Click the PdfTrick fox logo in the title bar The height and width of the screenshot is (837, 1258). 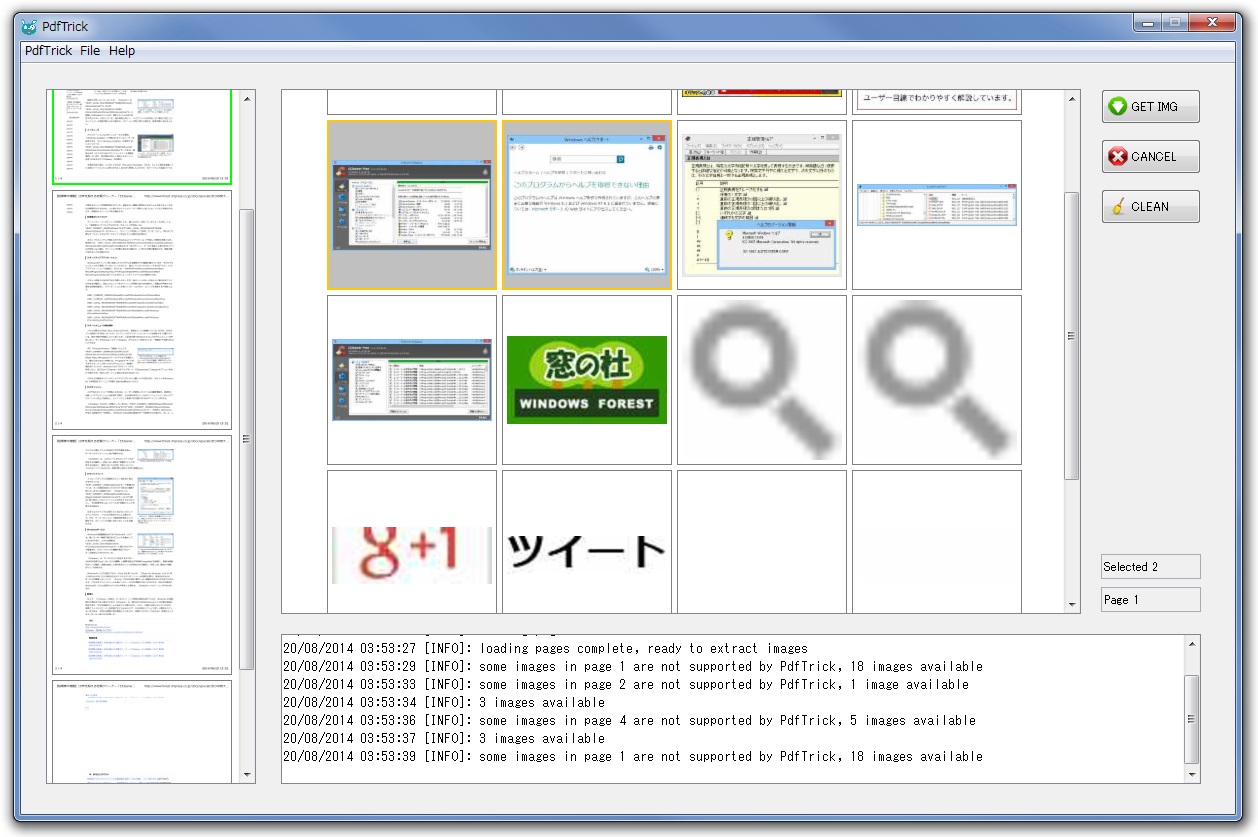click(x=27, y=26)
